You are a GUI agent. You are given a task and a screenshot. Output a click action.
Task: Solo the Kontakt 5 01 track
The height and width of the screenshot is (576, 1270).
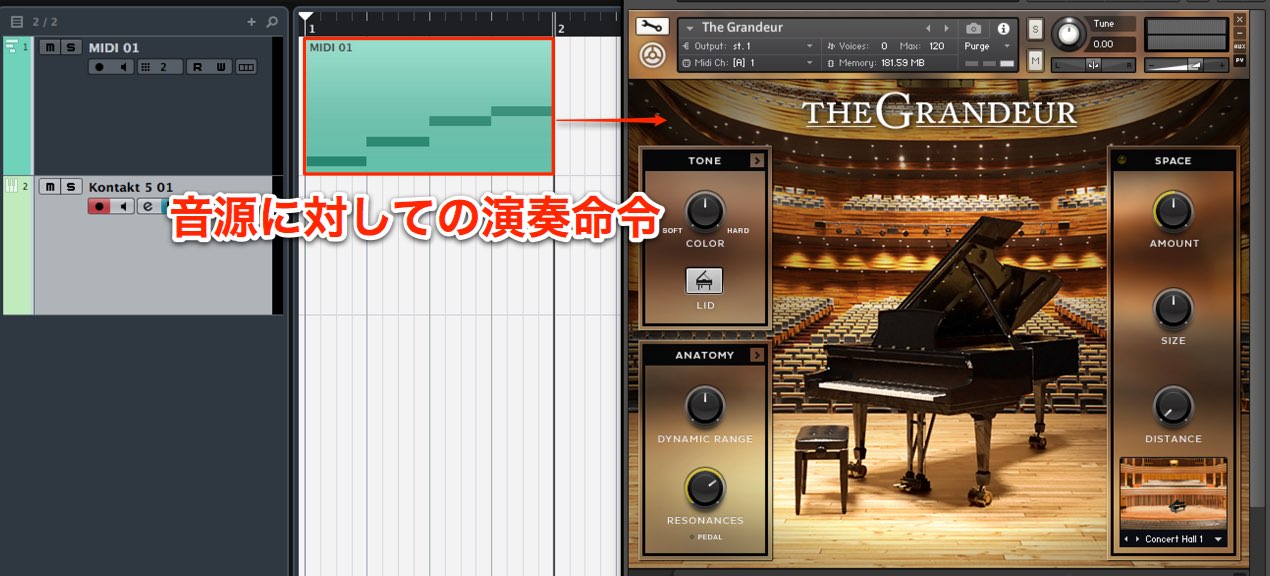(x=70, y=187)
